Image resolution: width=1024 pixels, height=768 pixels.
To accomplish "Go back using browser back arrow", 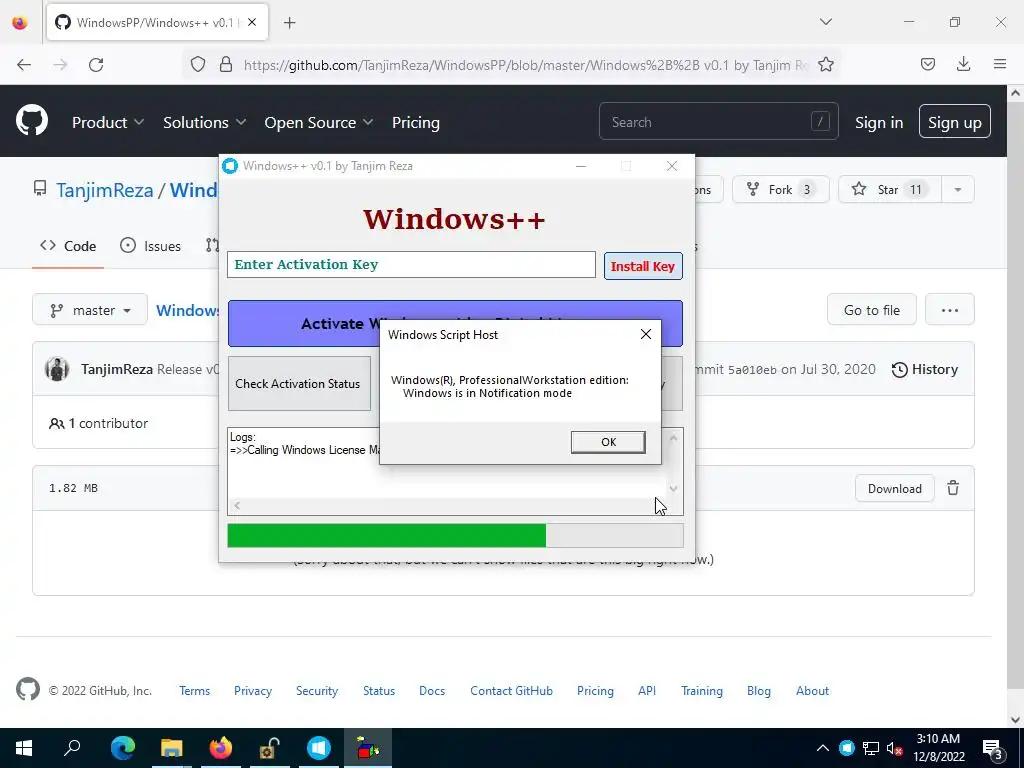I will [24, 65].
